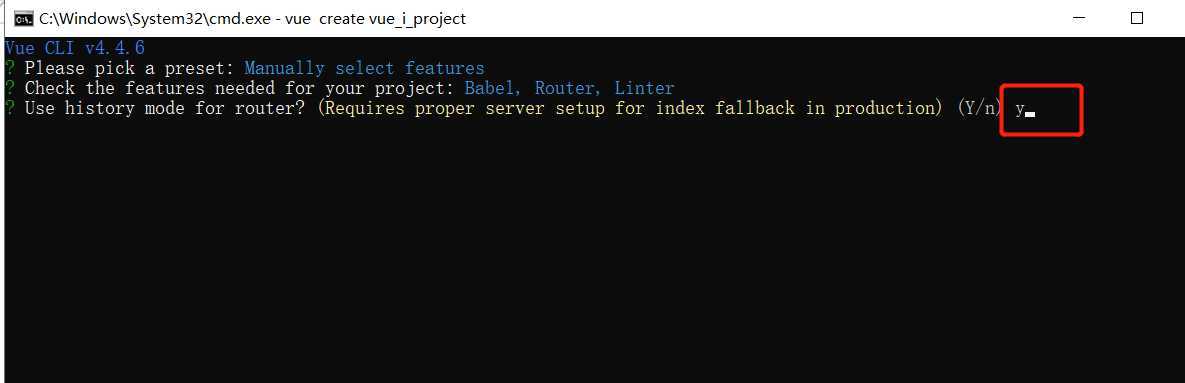Click the blinking cursor after the typed y

[1030, 115]
